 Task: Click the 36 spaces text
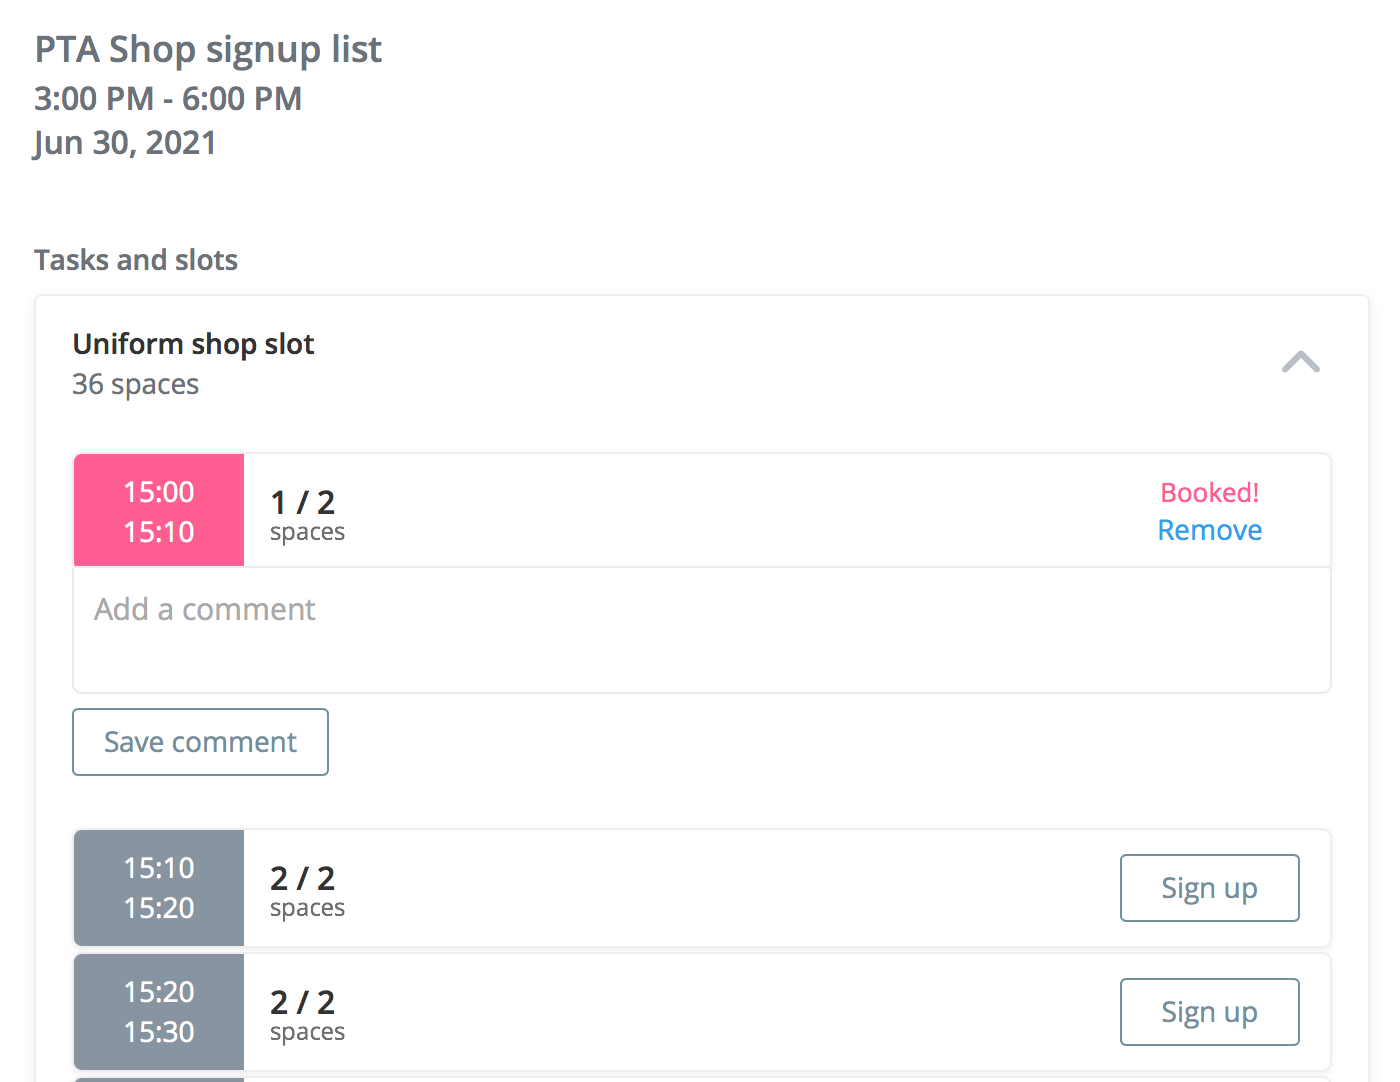pos(135,384)
